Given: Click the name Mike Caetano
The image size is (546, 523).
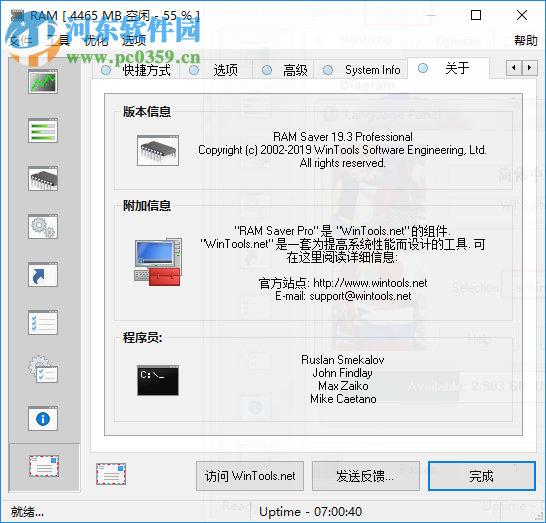Looking at the screenshot, I should tap(343, 399).
